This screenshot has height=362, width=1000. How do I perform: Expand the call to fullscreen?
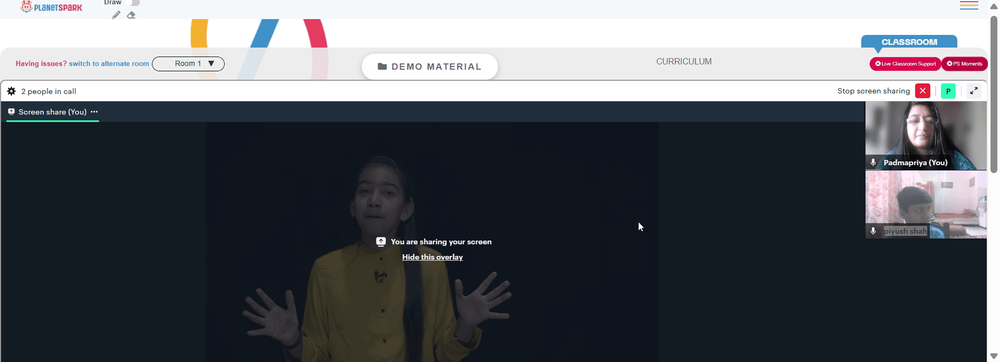click(974, 91)
